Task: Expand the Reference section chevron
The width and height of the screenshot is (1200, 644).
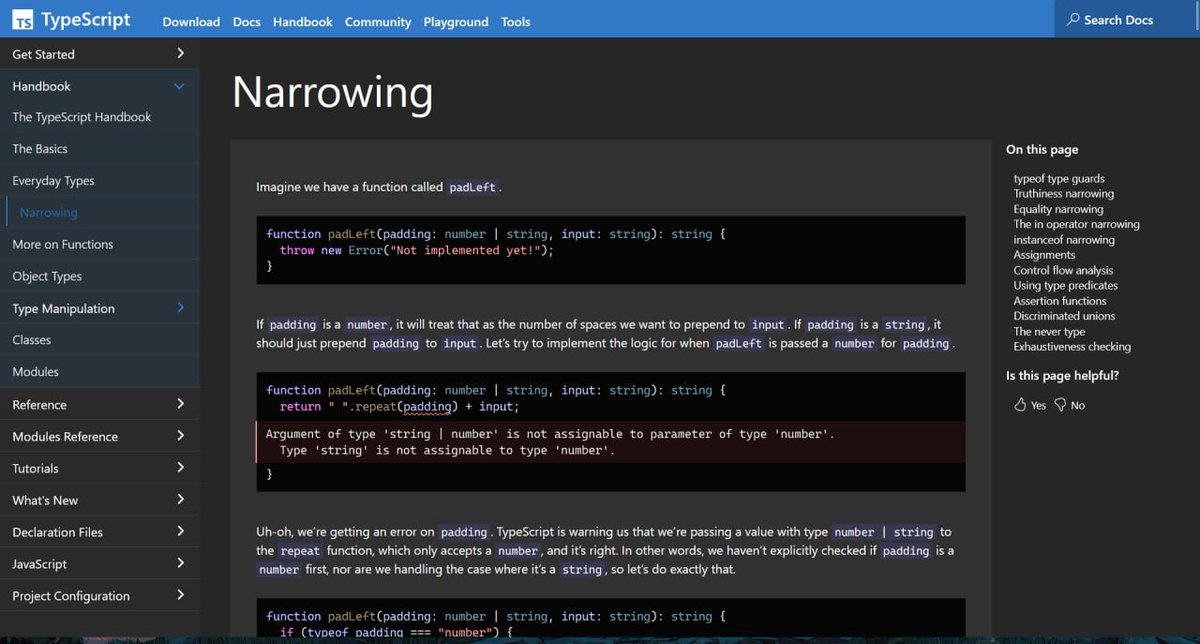Action: coord(180,404)
